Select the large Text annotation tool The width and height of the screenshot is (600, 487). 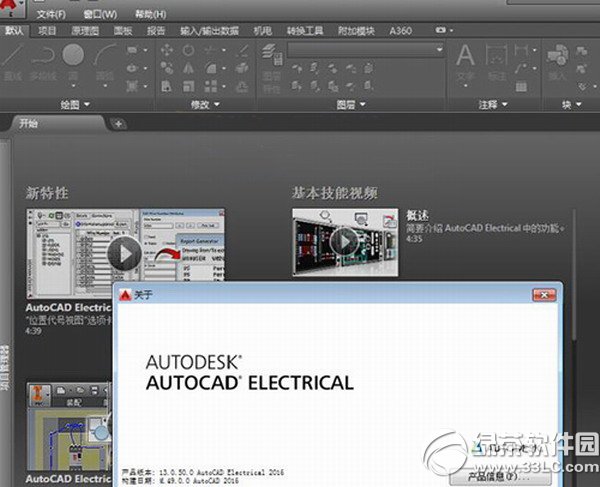pos(465,62)
